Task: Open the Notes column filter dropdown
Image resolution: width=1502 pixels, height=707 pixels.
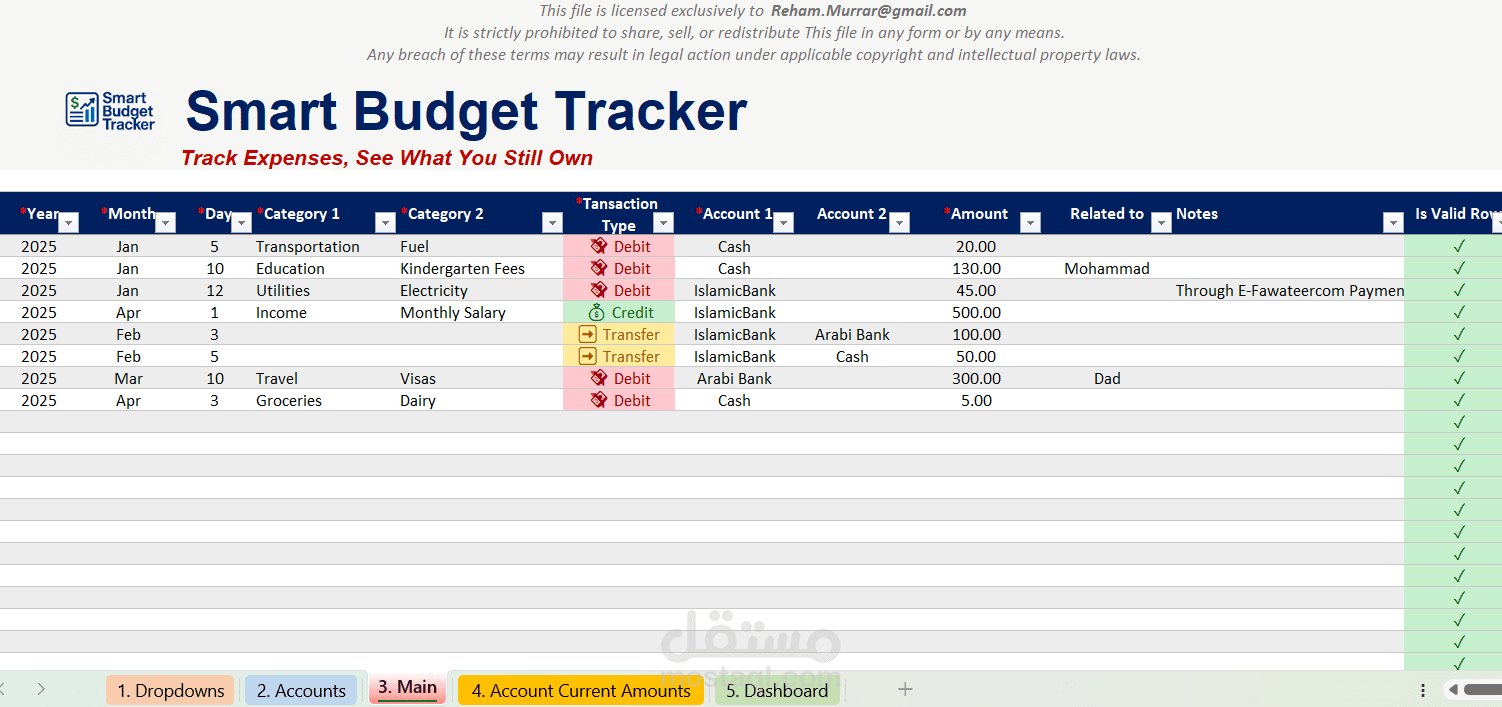Action: pyautogui.click(x=1393, y=222)
